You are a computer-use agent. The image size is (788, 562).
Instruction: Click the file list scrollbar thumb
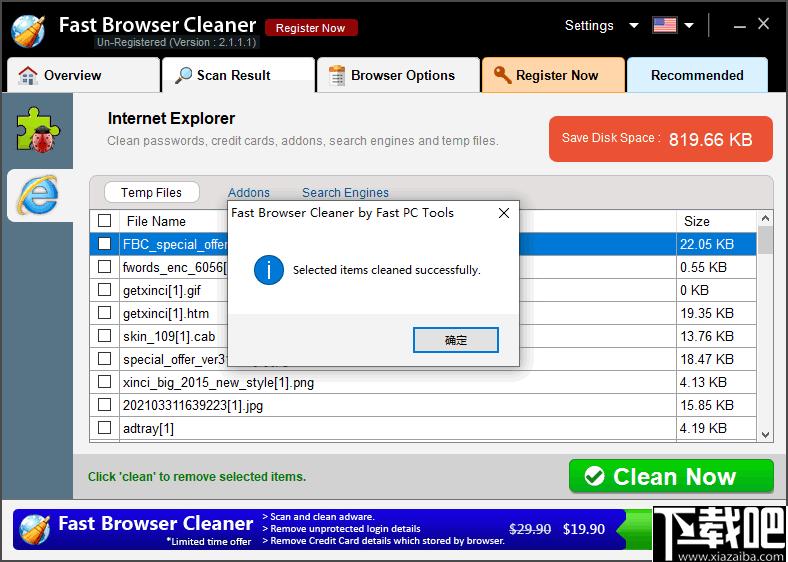[765, 240]
